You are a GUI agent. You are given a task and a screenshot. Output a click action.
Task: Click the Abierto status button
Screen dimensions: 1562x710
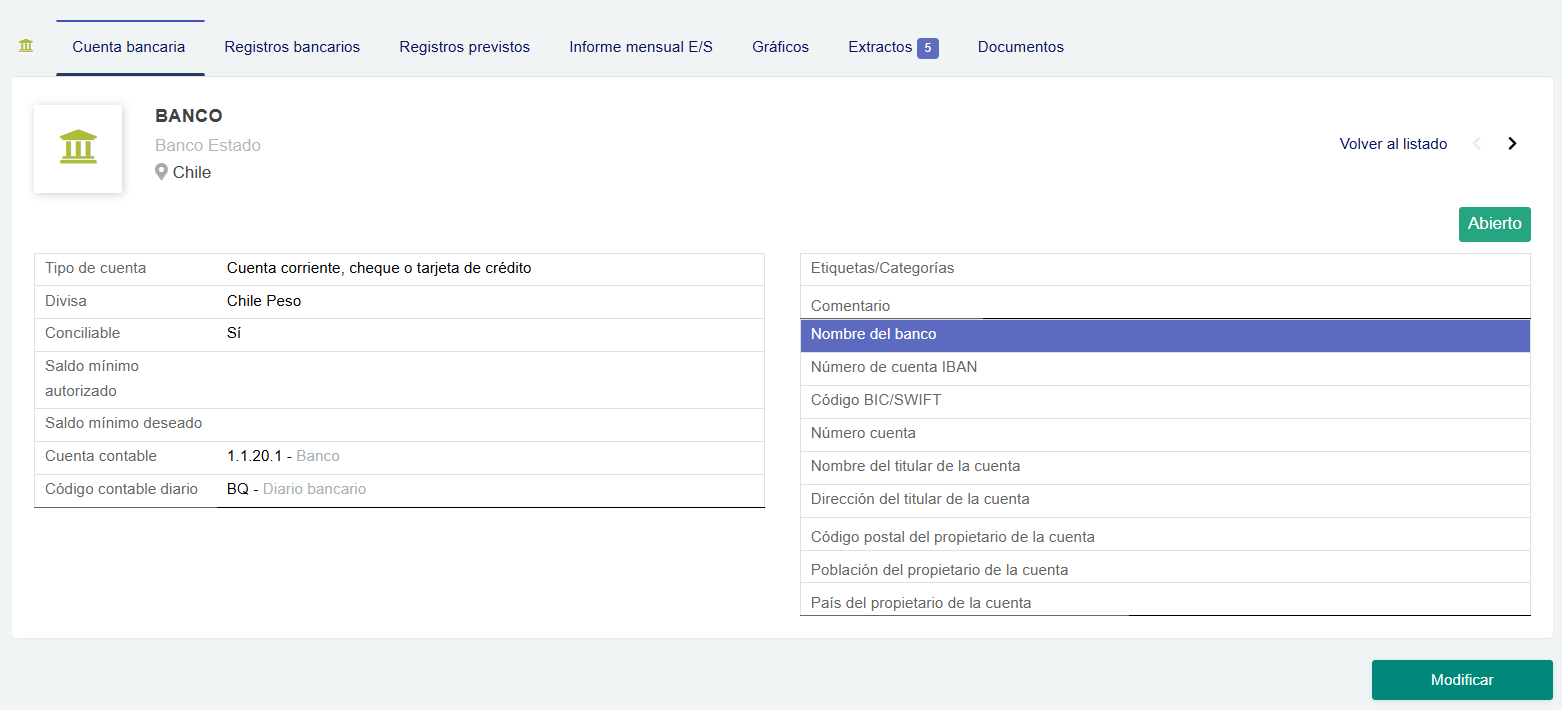(x=1494, y=223)
